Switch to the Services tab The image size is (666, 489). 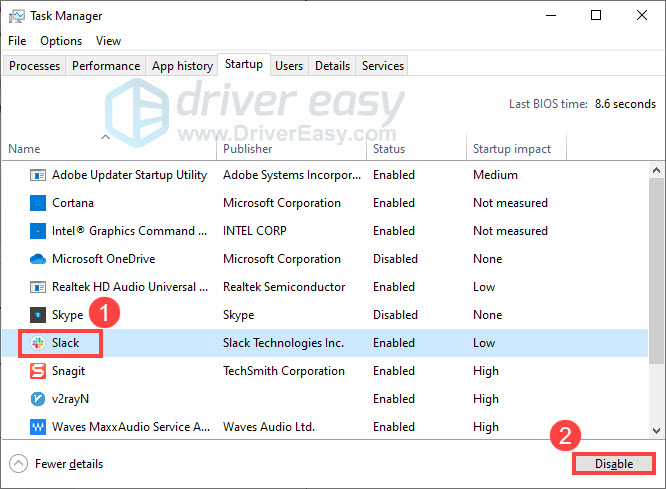(383, 66)
